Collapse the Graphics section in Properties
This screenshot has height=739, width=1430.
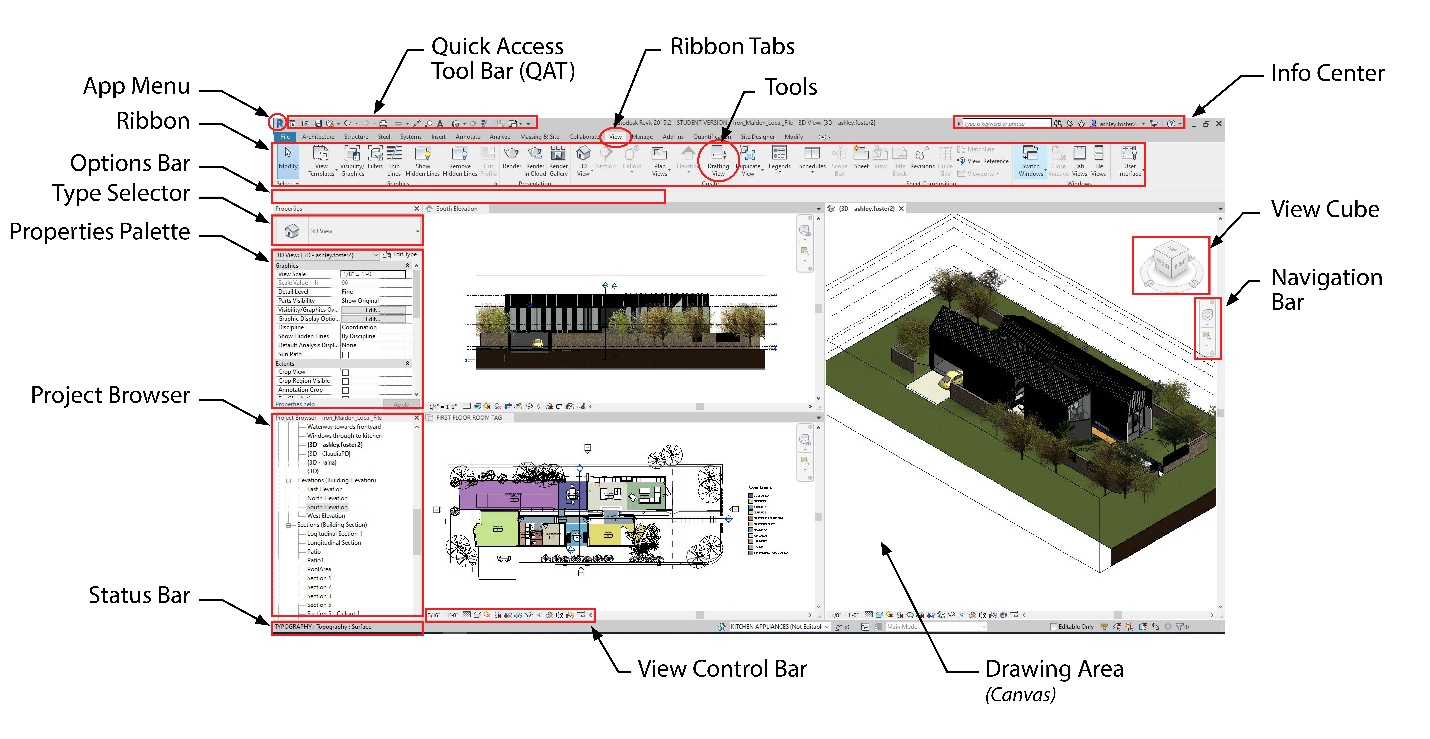point(408,265)
